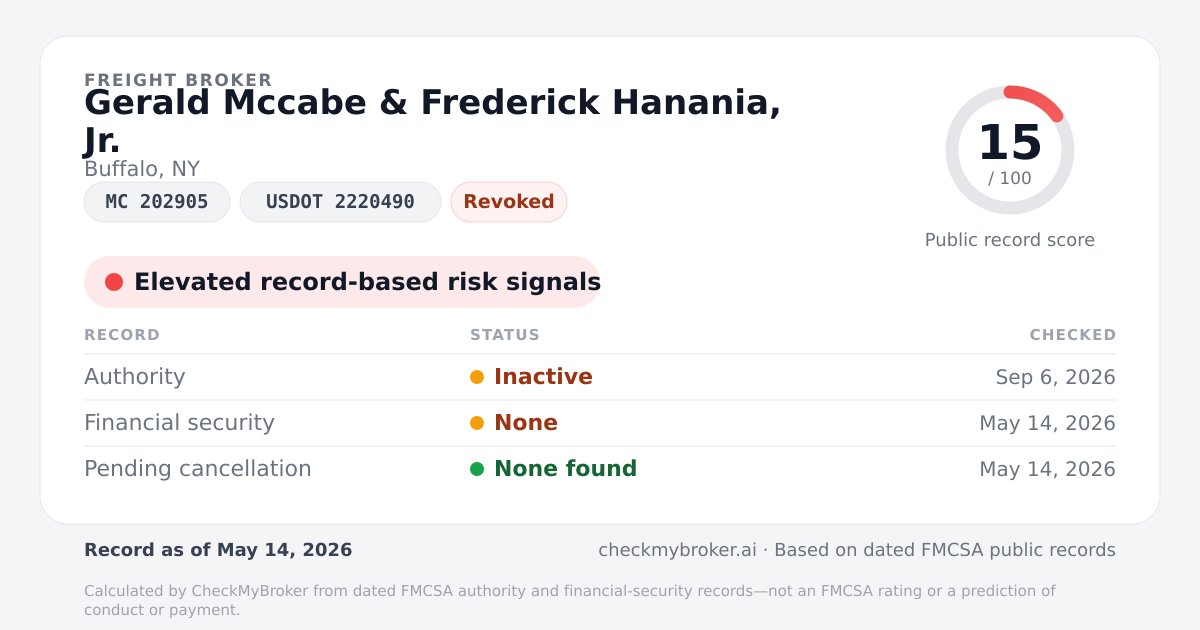1200x630 pixels.
Task: Click the Elevated record-based risk signals banner
Action: click(342, 282)
